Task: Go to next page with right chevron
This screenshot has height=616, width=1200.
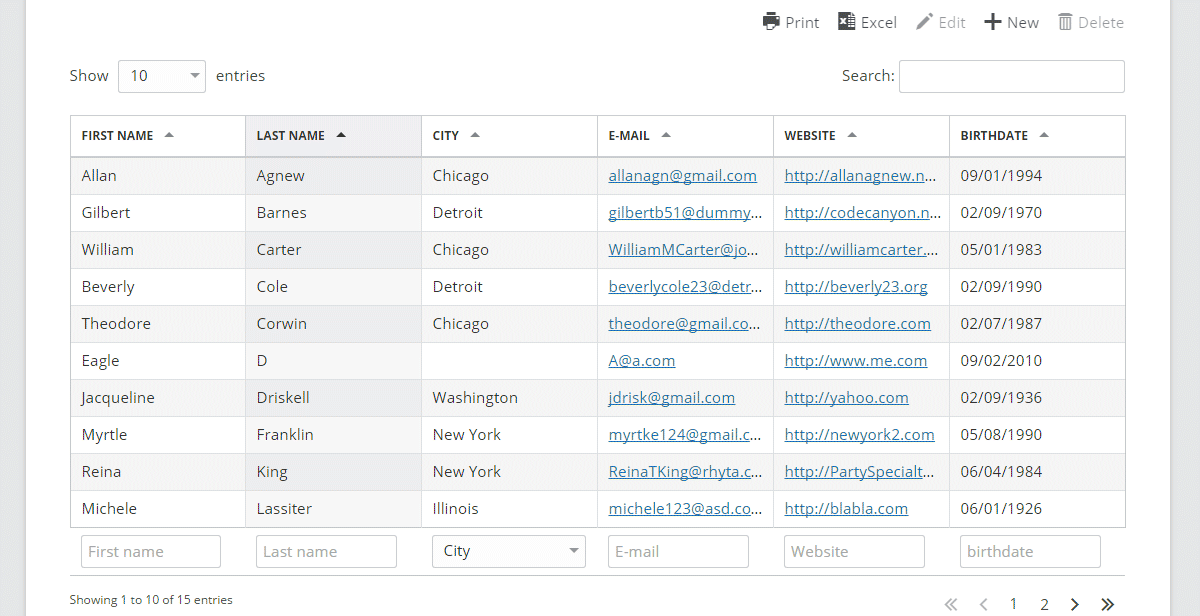Action: tap(1075, 604)
